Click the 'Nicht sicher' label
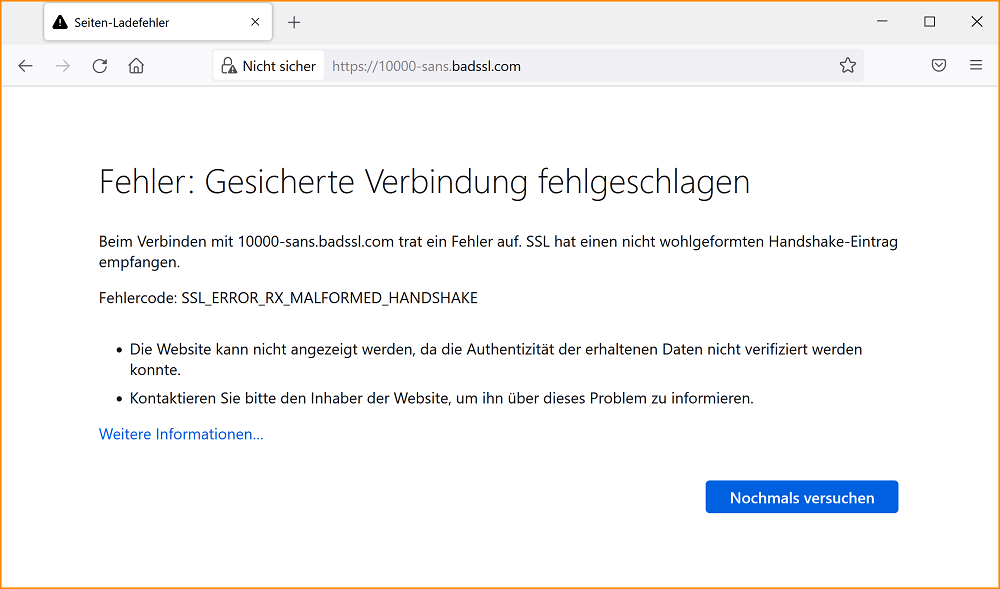1000x589 pixels. pyautogui.click(x=279, y=66)
